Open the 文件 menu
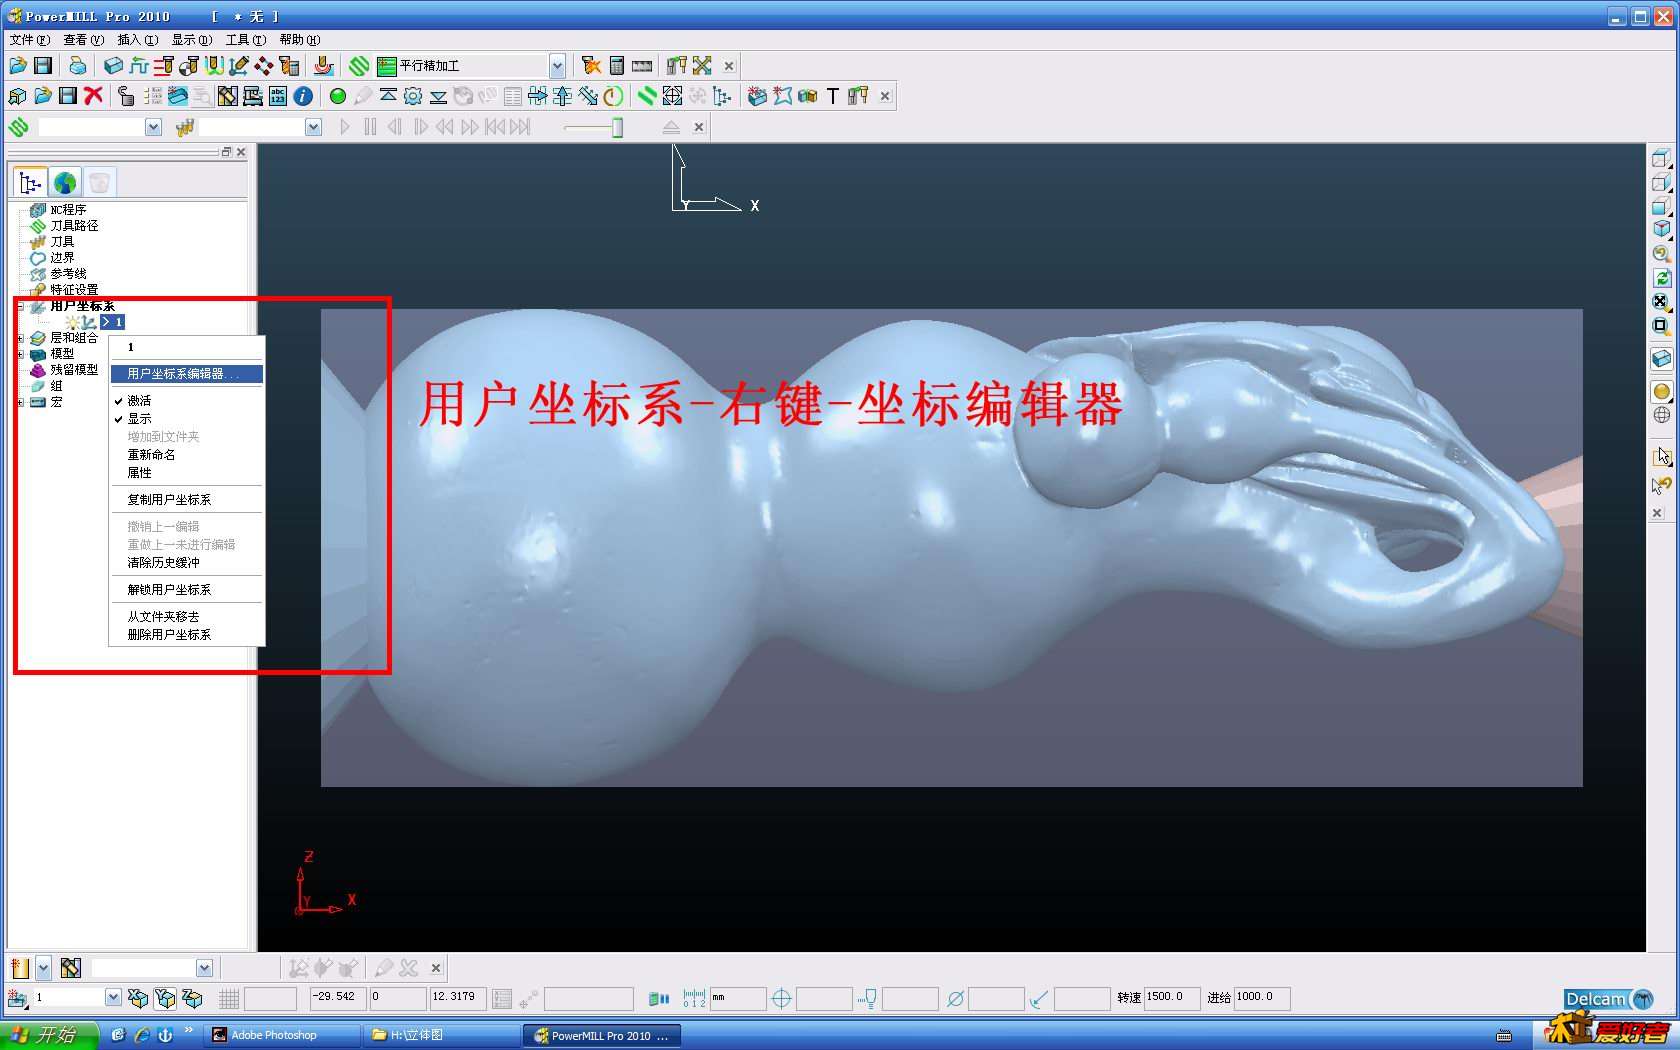This screenshot has height=1050, width=1680. click(x=29, y=40)
